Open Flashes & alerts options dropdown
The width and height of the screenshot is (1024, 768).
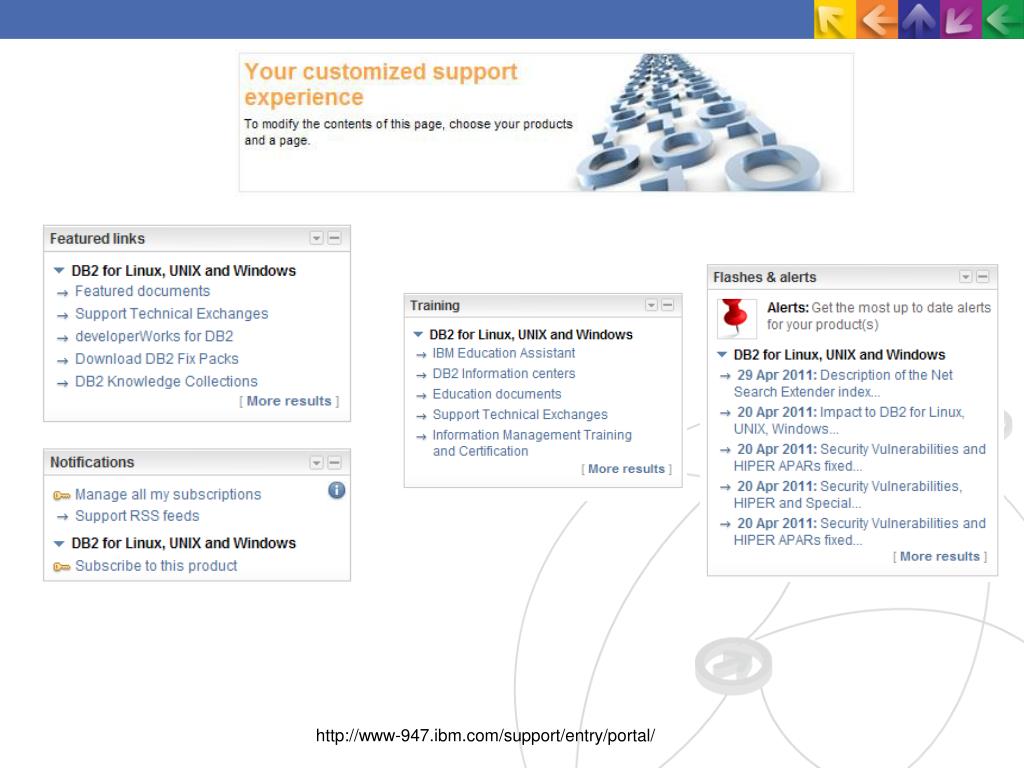[965, 277]
